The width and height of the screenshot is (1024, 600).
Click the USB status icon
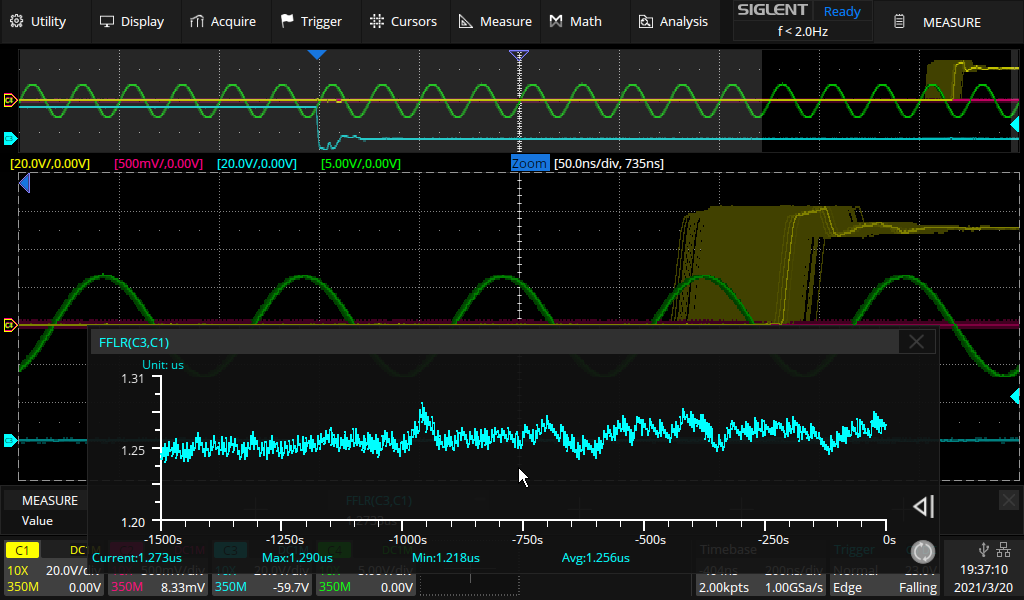pyautogui.click(x=984, y=550)
